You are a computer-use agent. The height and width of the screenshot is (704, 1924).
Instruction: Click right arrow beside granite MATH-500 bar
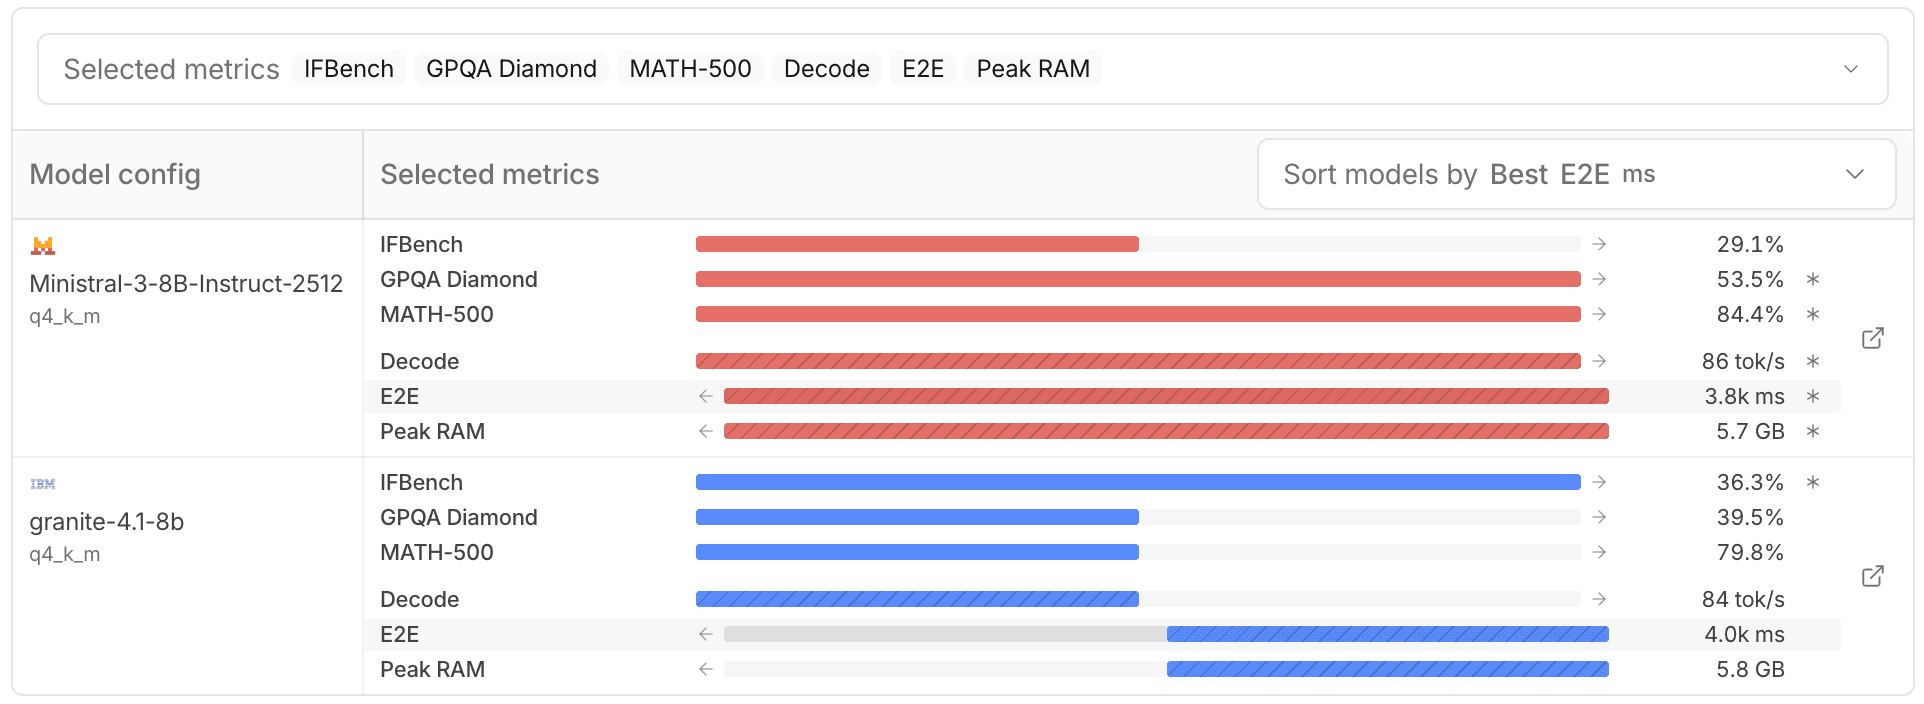pyautogui.click(x=1599, y=552)
